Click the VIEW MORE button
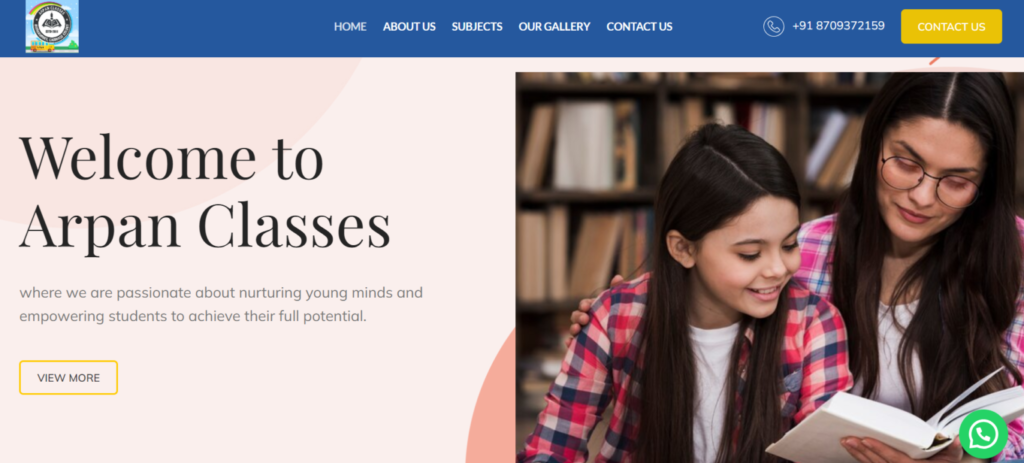The height and width of the screenshot is (463, 1024). pyautogui.click(x=69, y=377)
